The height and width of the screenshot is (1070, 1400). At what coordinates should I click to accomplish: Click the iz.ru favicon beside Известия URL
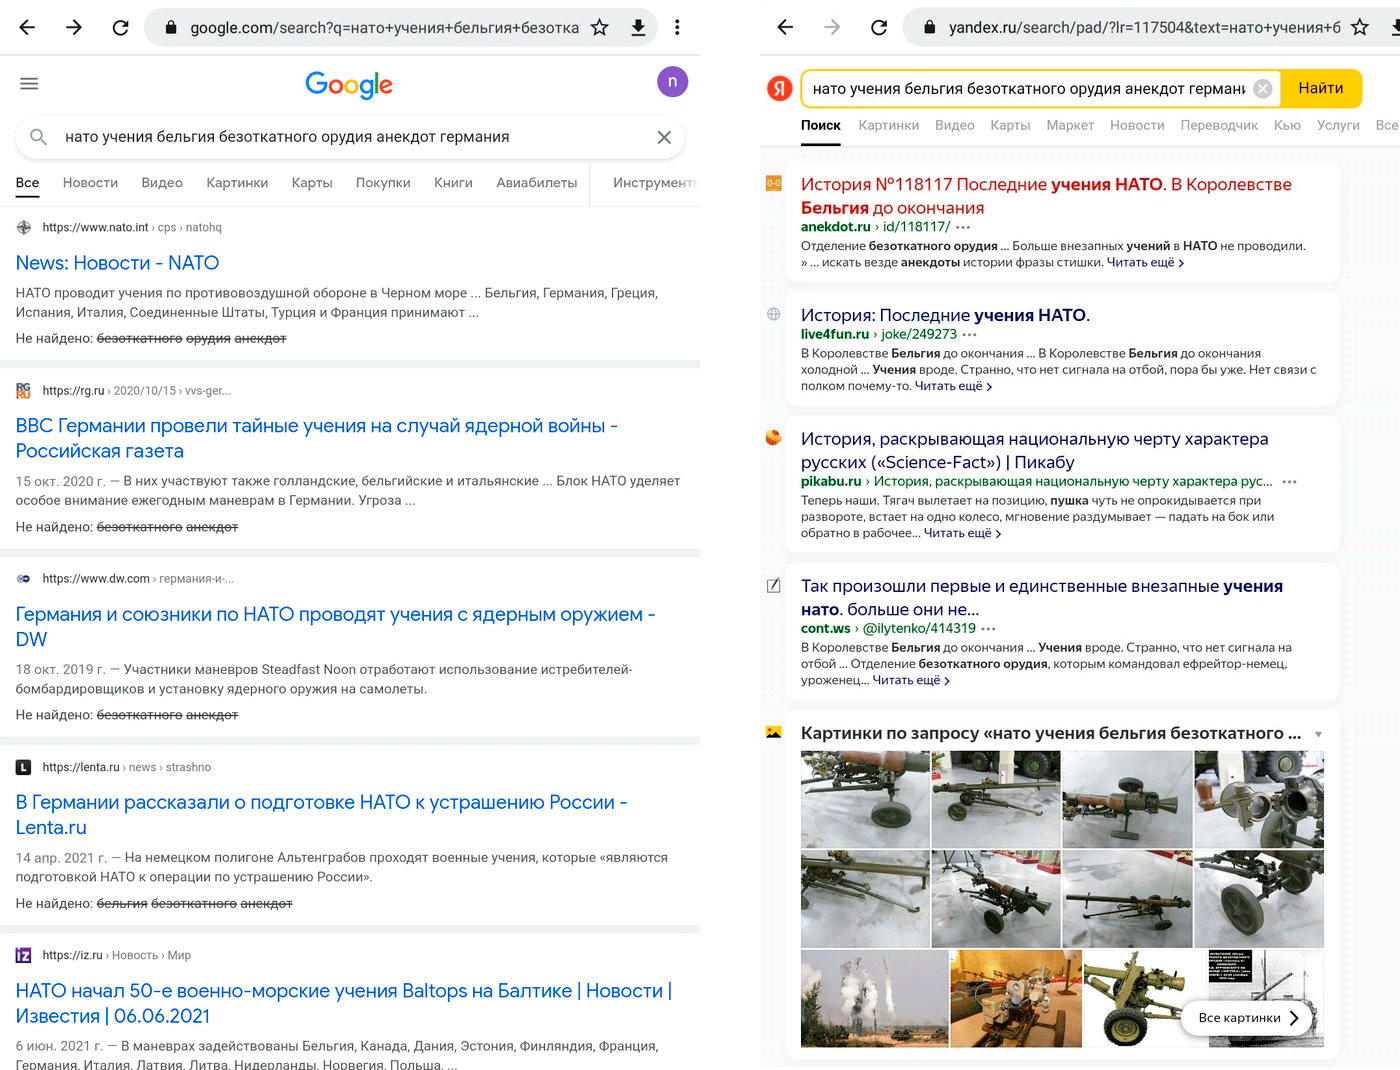(23, 955)
